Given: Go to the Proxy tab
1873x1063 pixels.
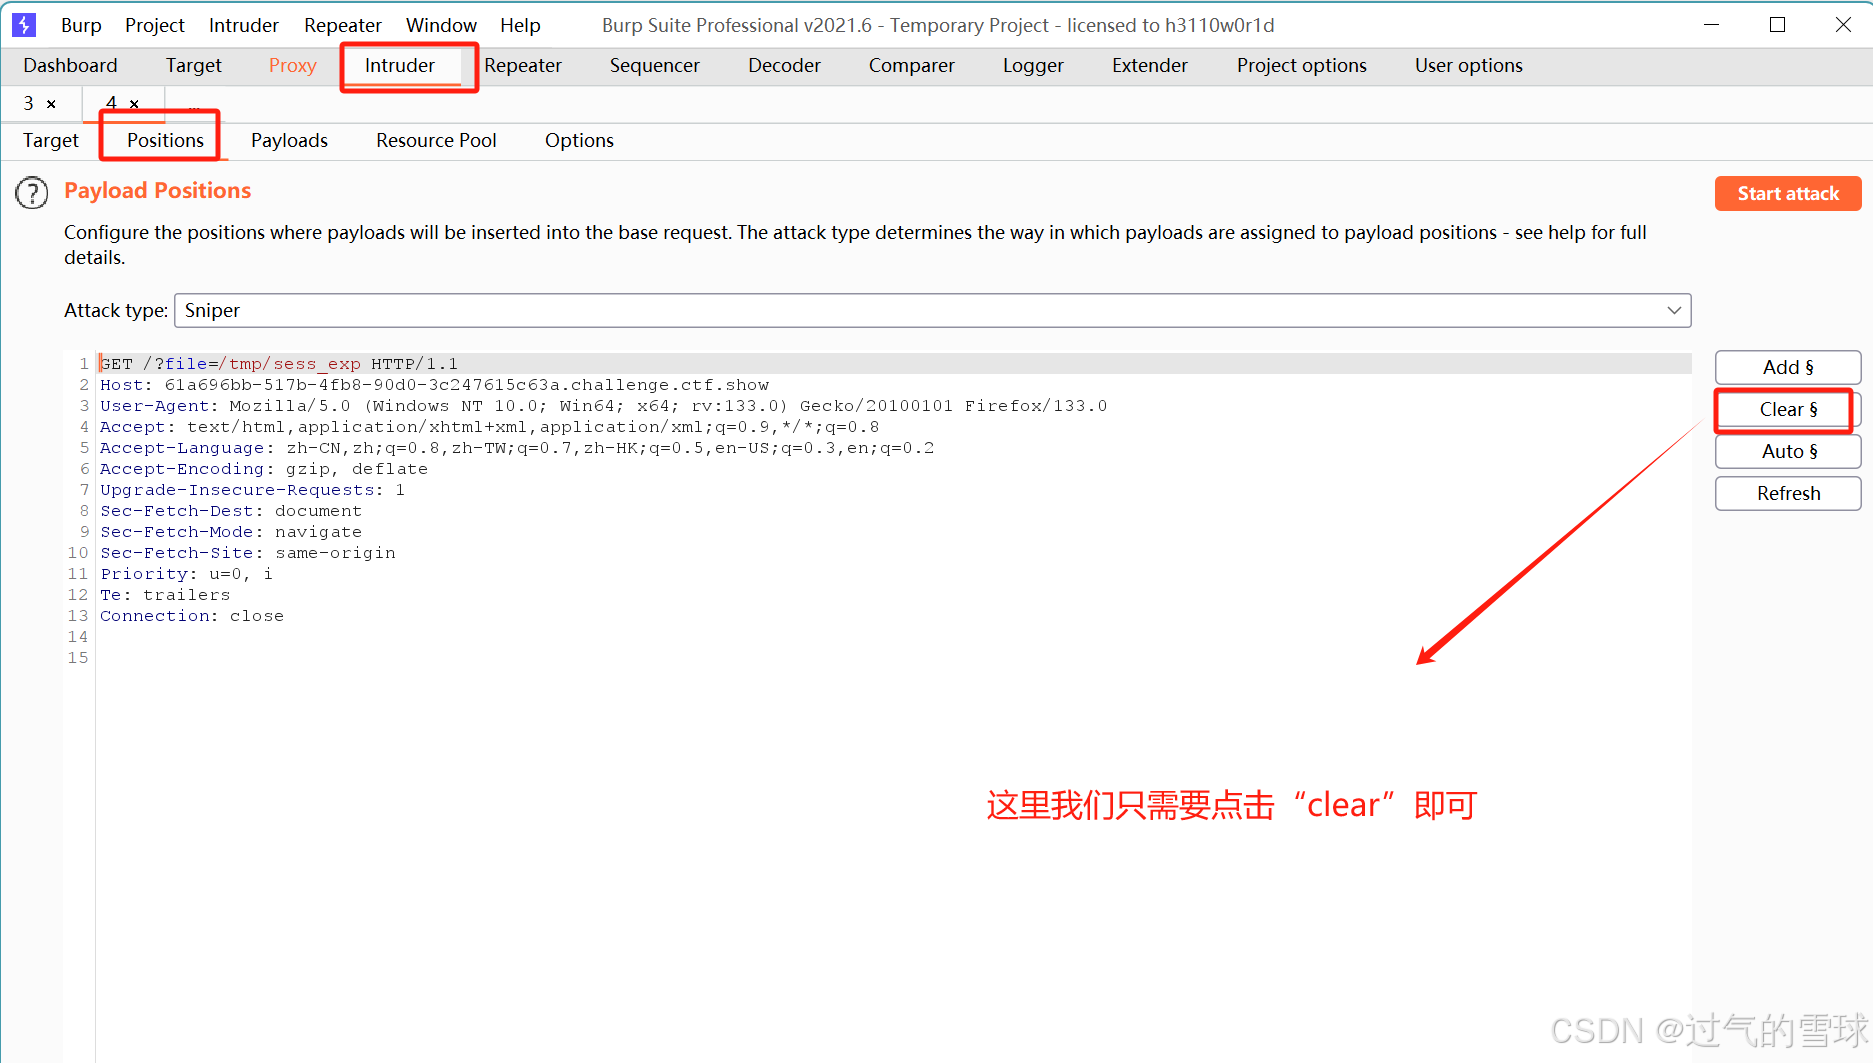Looking at the screenshot, I should 291,66.
